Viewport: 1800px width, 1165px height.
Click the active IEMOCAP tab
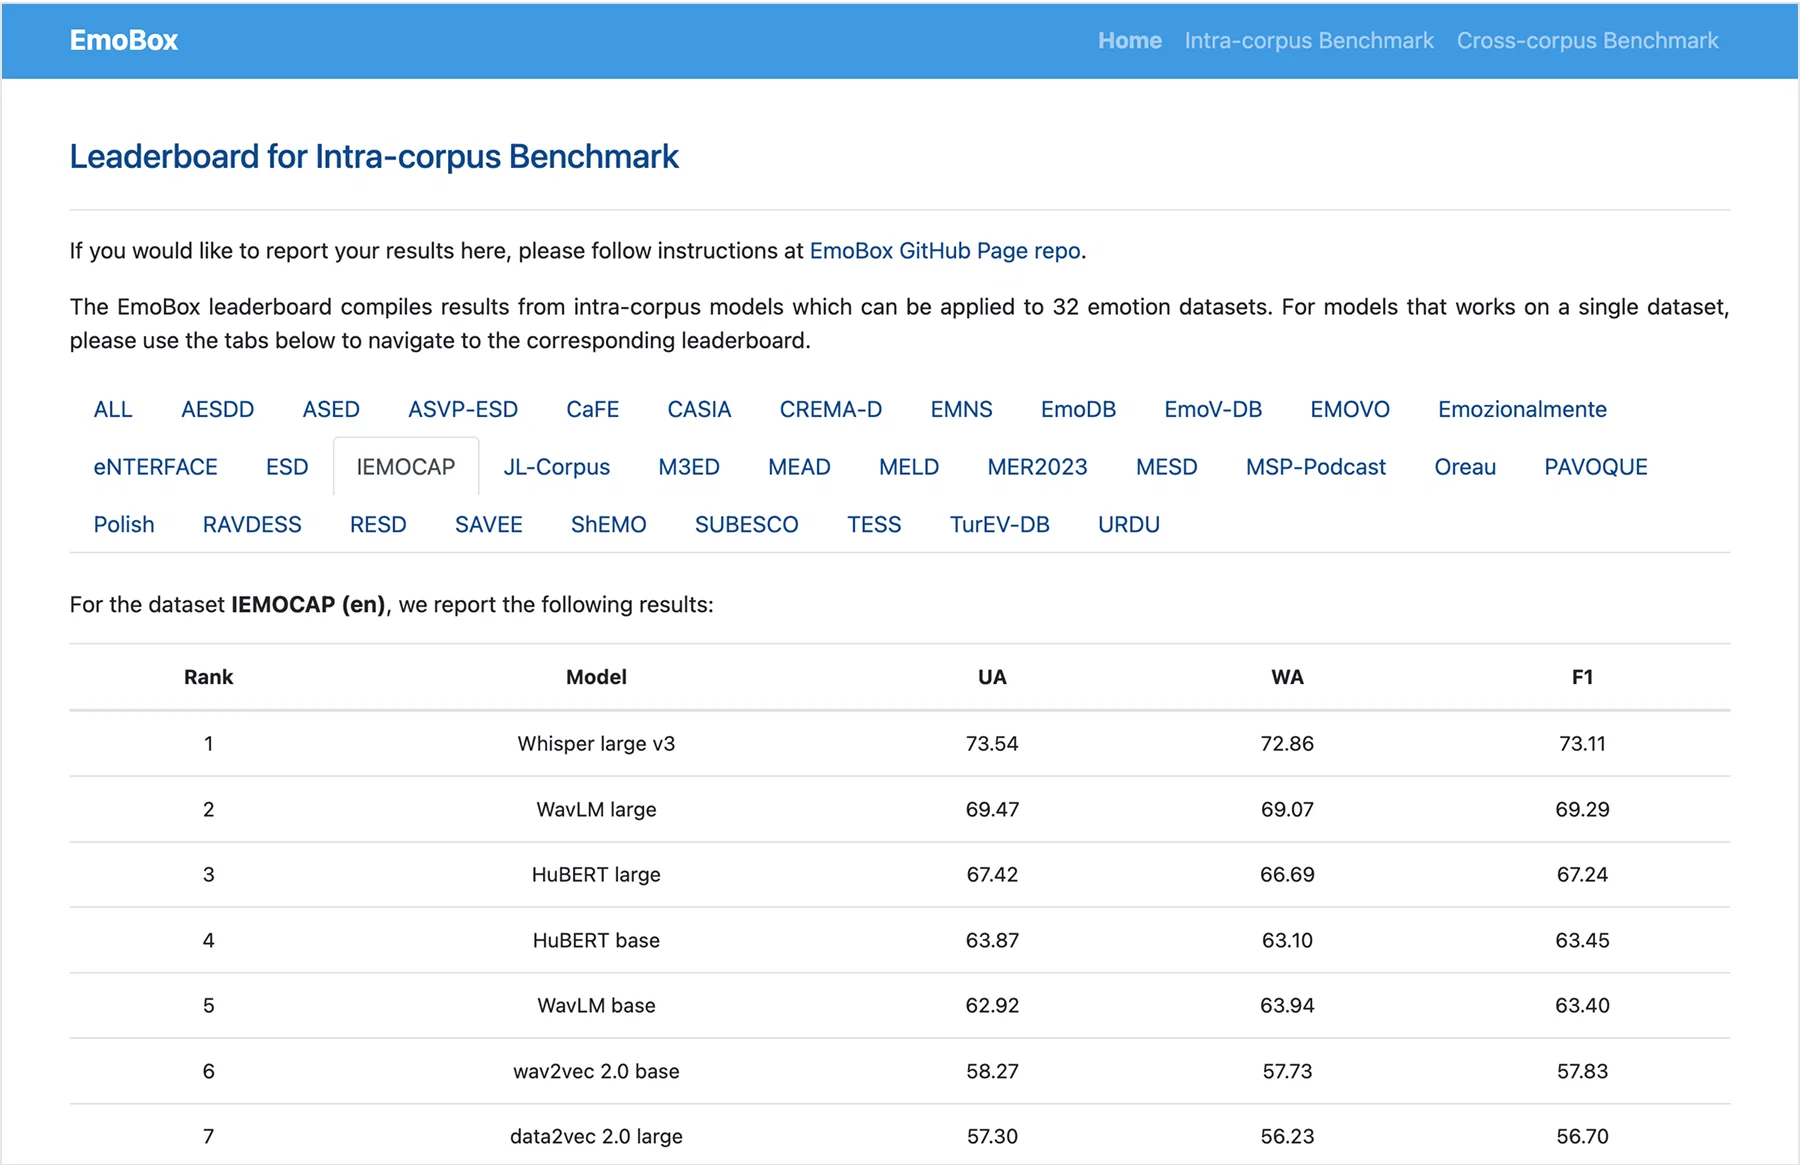pyautogui.click(x=406, y=467)
